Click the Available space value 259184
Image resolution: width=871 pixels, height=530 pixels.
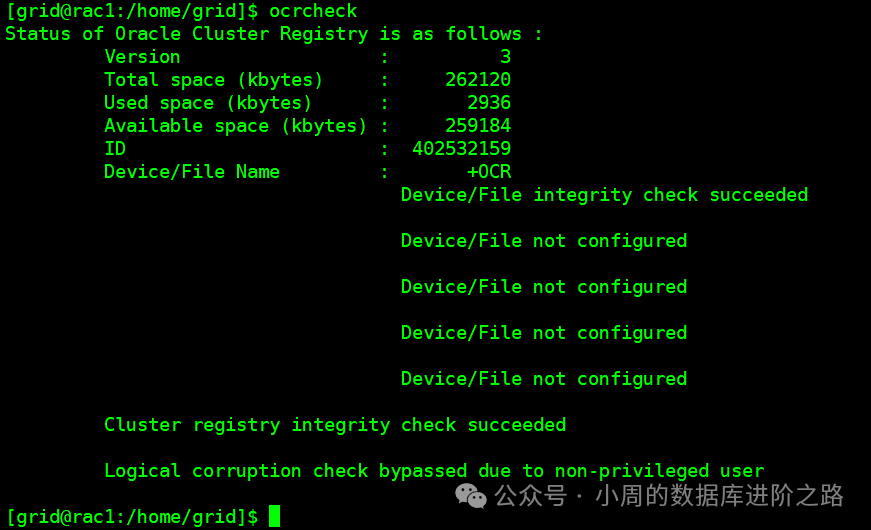[478, 126]
